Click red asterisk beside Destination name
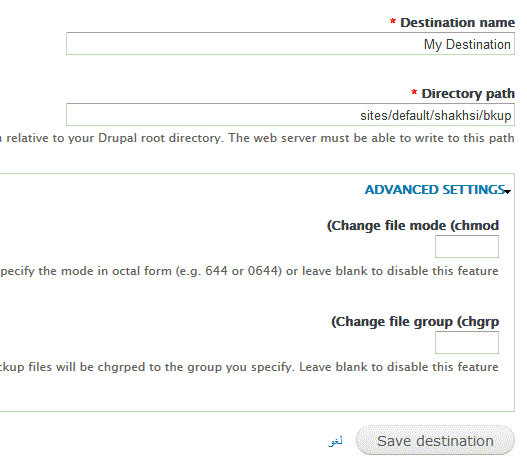Screen dimensions: 527x468 pos(392,22)
